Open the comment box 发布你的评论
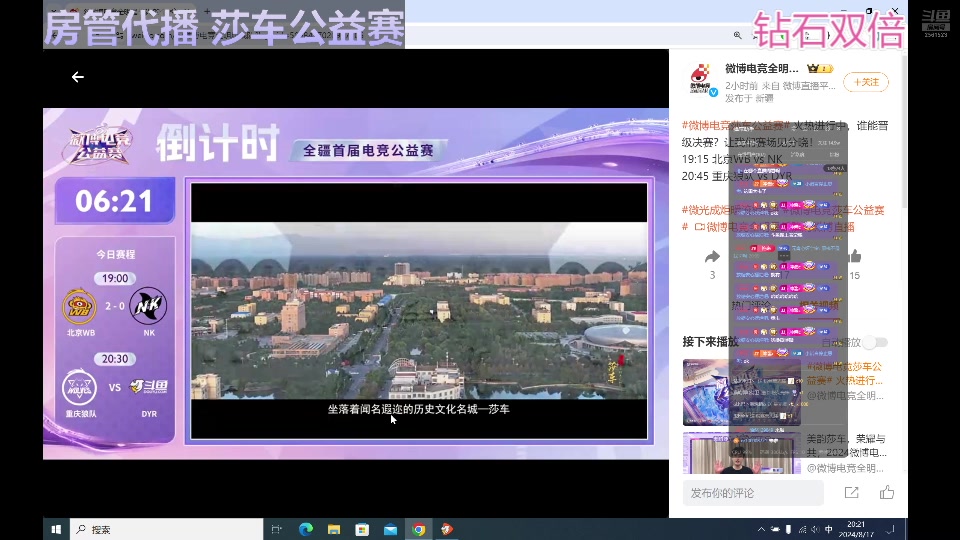Viewport: 960px width, 540px height. pyautogui.click(x=753, y=493)
